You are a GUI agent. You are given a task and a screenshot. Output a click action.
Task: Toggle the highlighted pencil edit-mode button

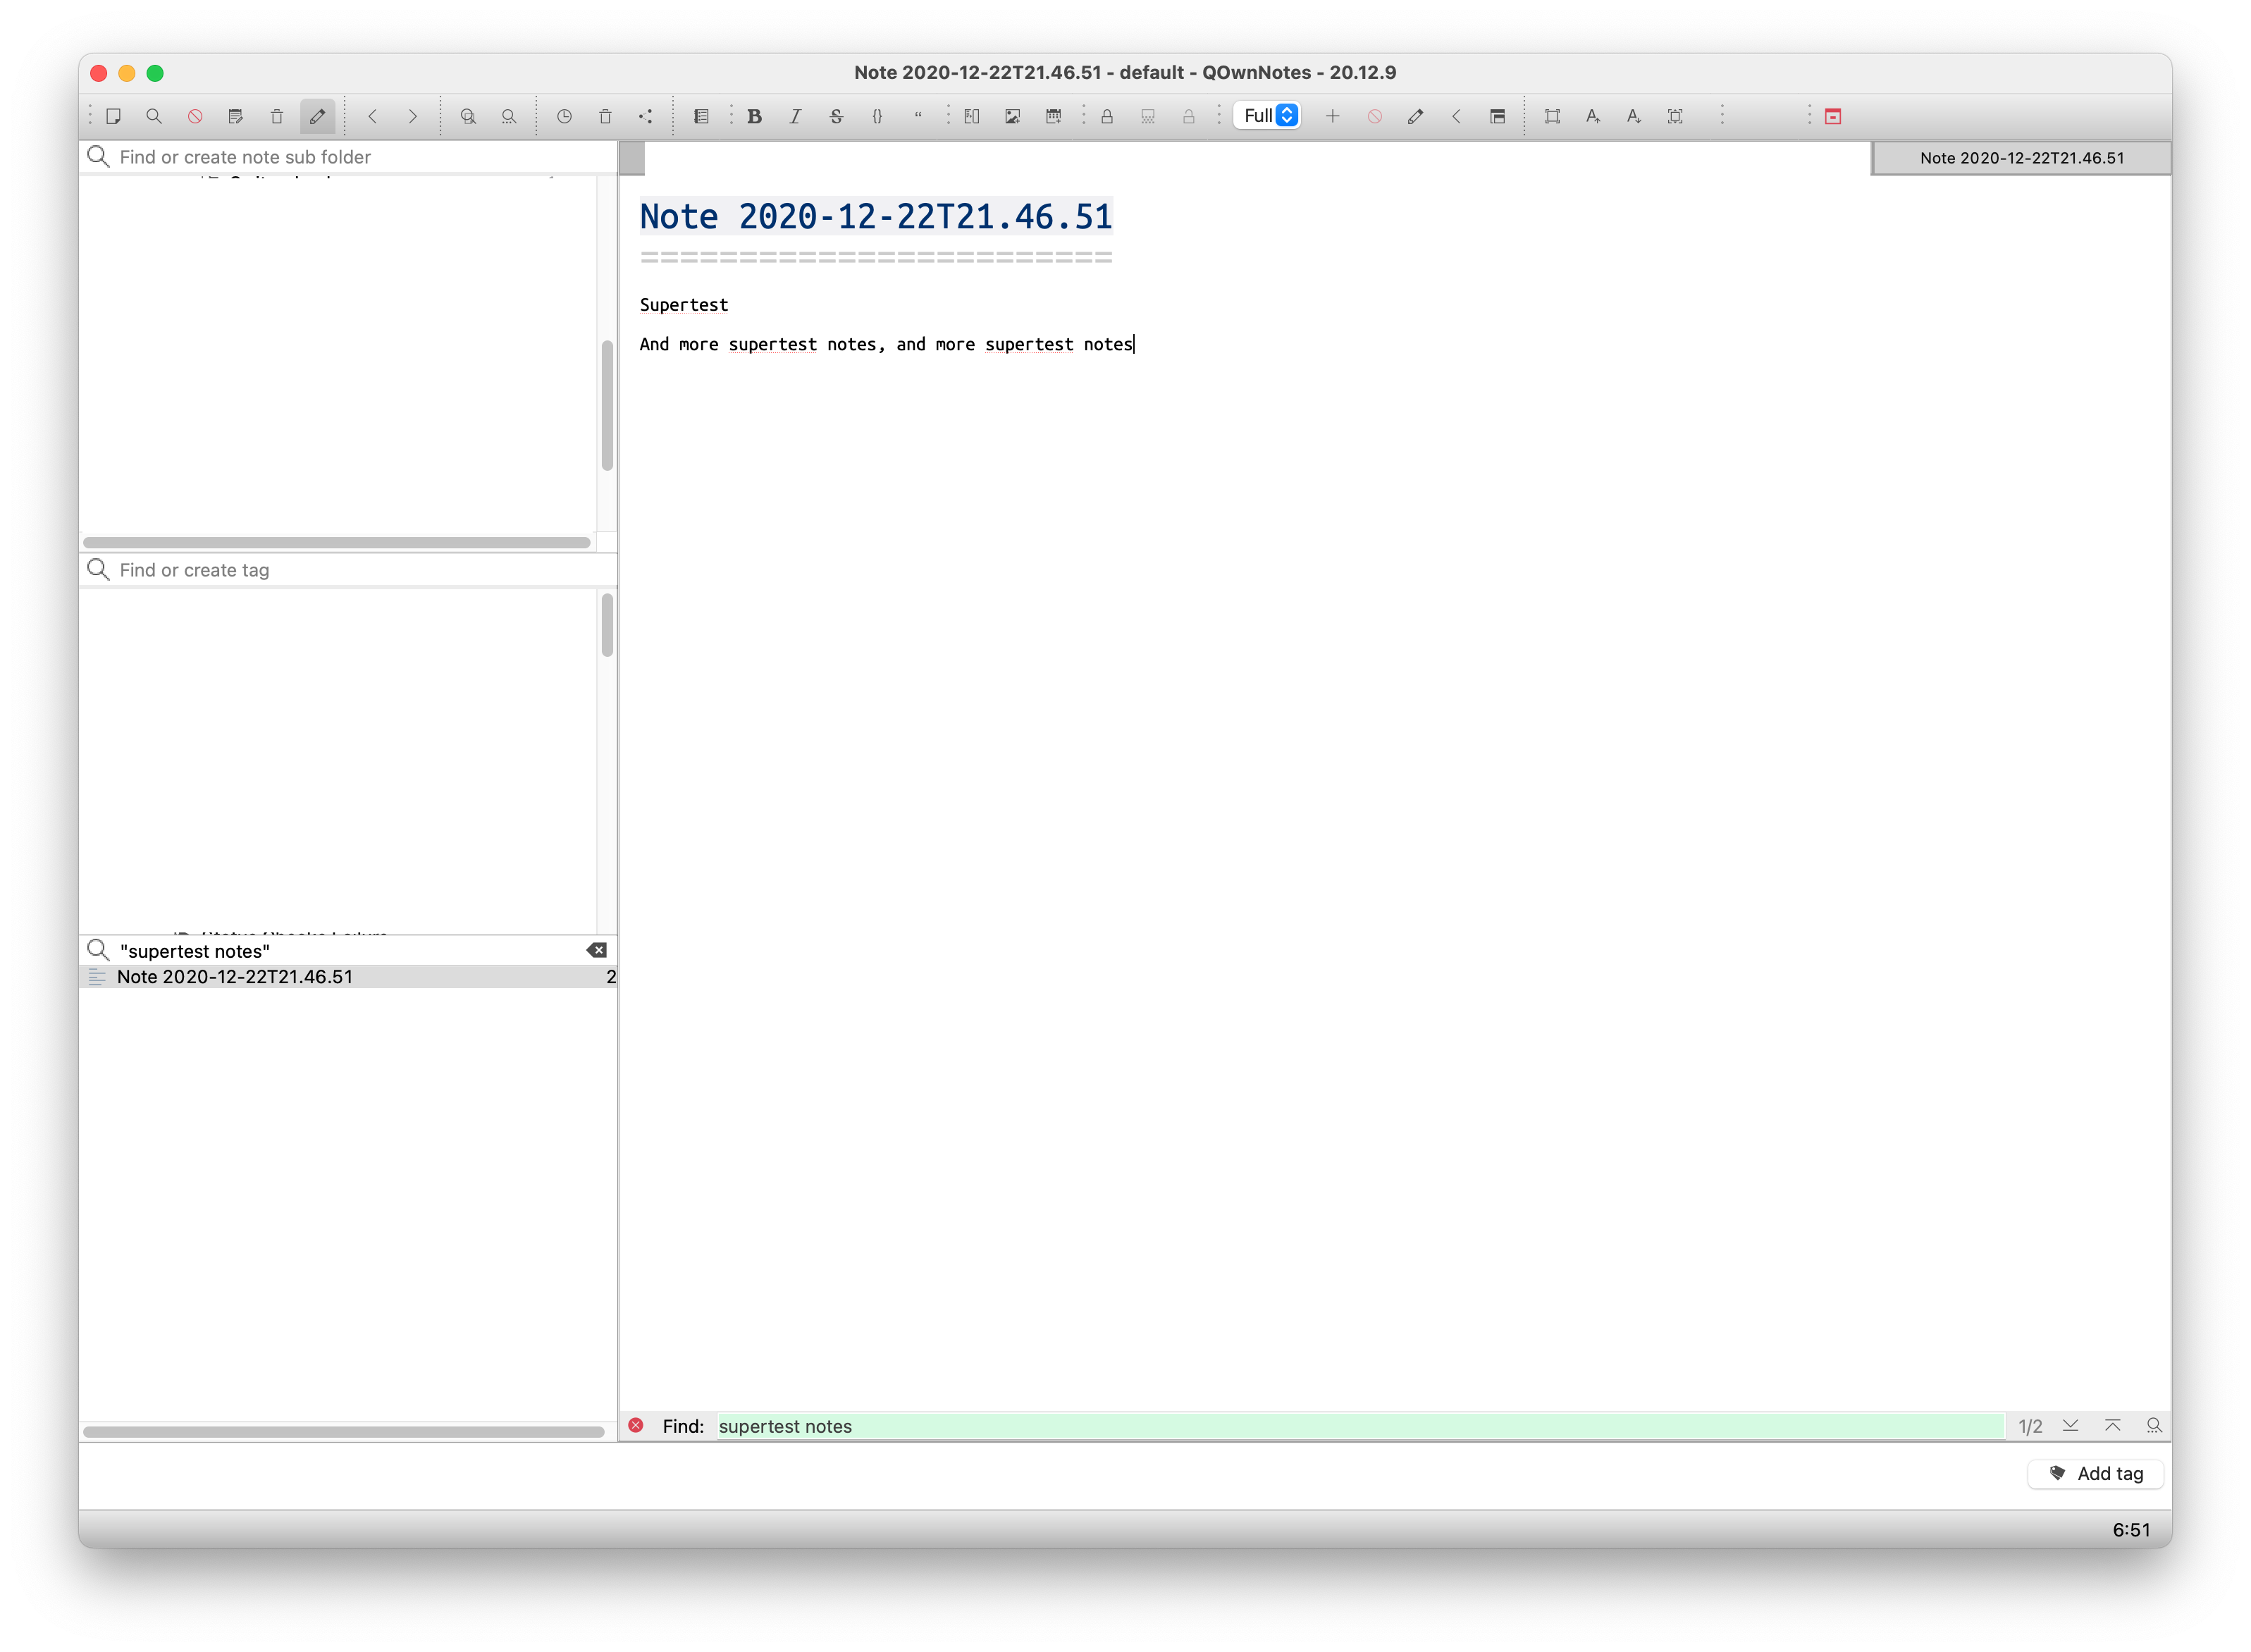[317, 116]
